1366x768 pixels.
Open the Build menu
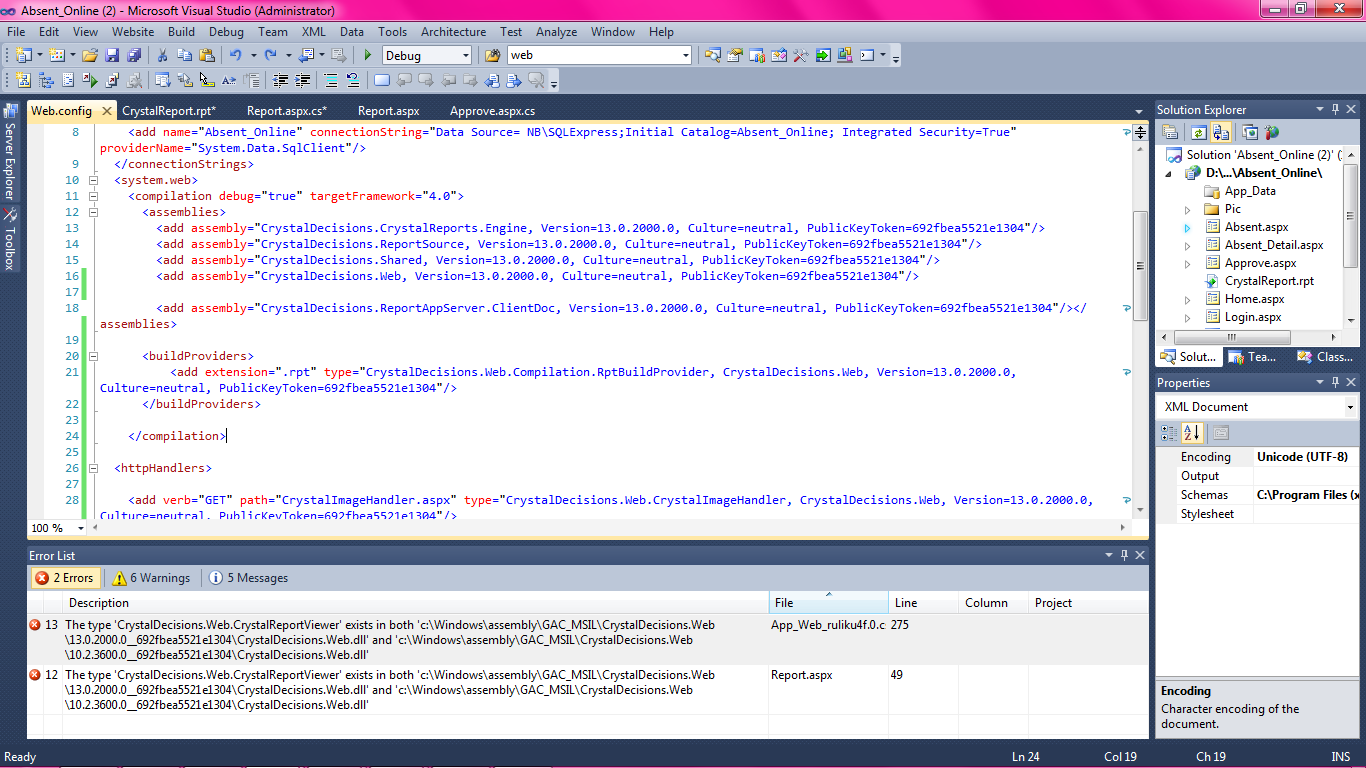tap(181, 32)
